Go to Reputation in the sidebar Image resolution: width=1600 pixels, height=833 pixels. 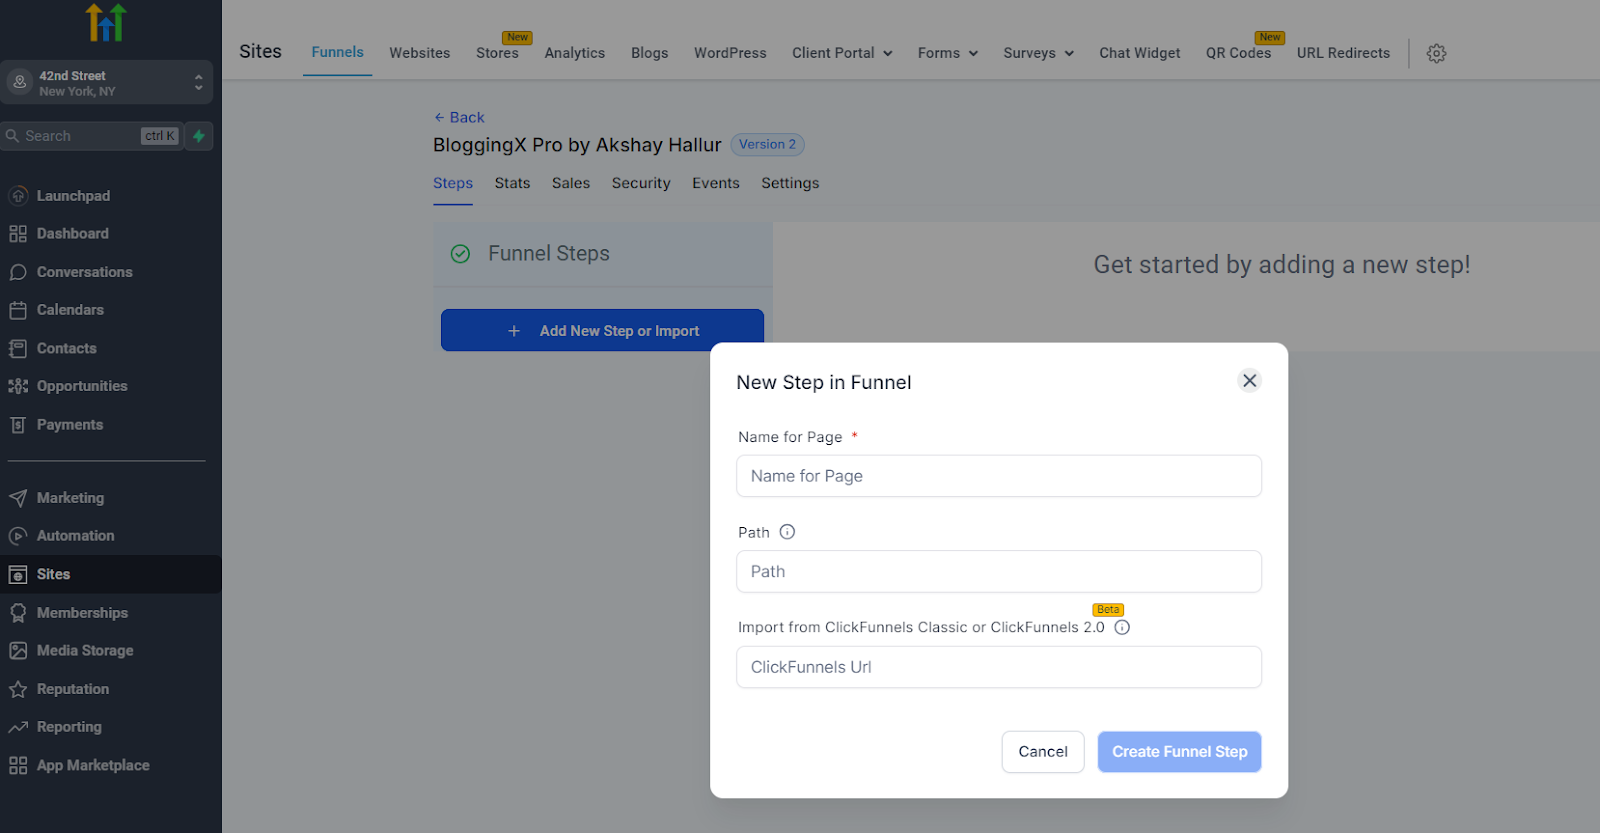[x=72, y=689]
